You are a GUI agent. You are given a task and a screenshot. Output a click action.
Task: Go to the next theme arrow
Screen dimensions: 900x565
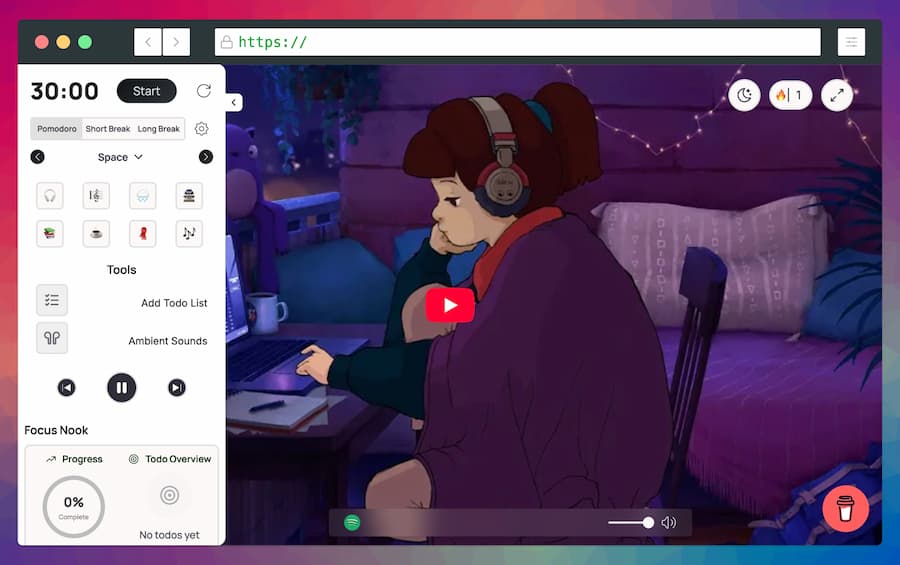click(206, 157)
